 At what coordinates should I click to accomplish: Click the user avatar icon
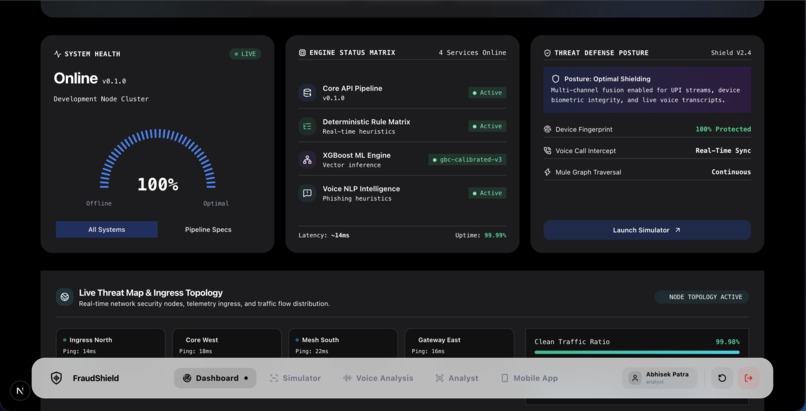point(635,378)
